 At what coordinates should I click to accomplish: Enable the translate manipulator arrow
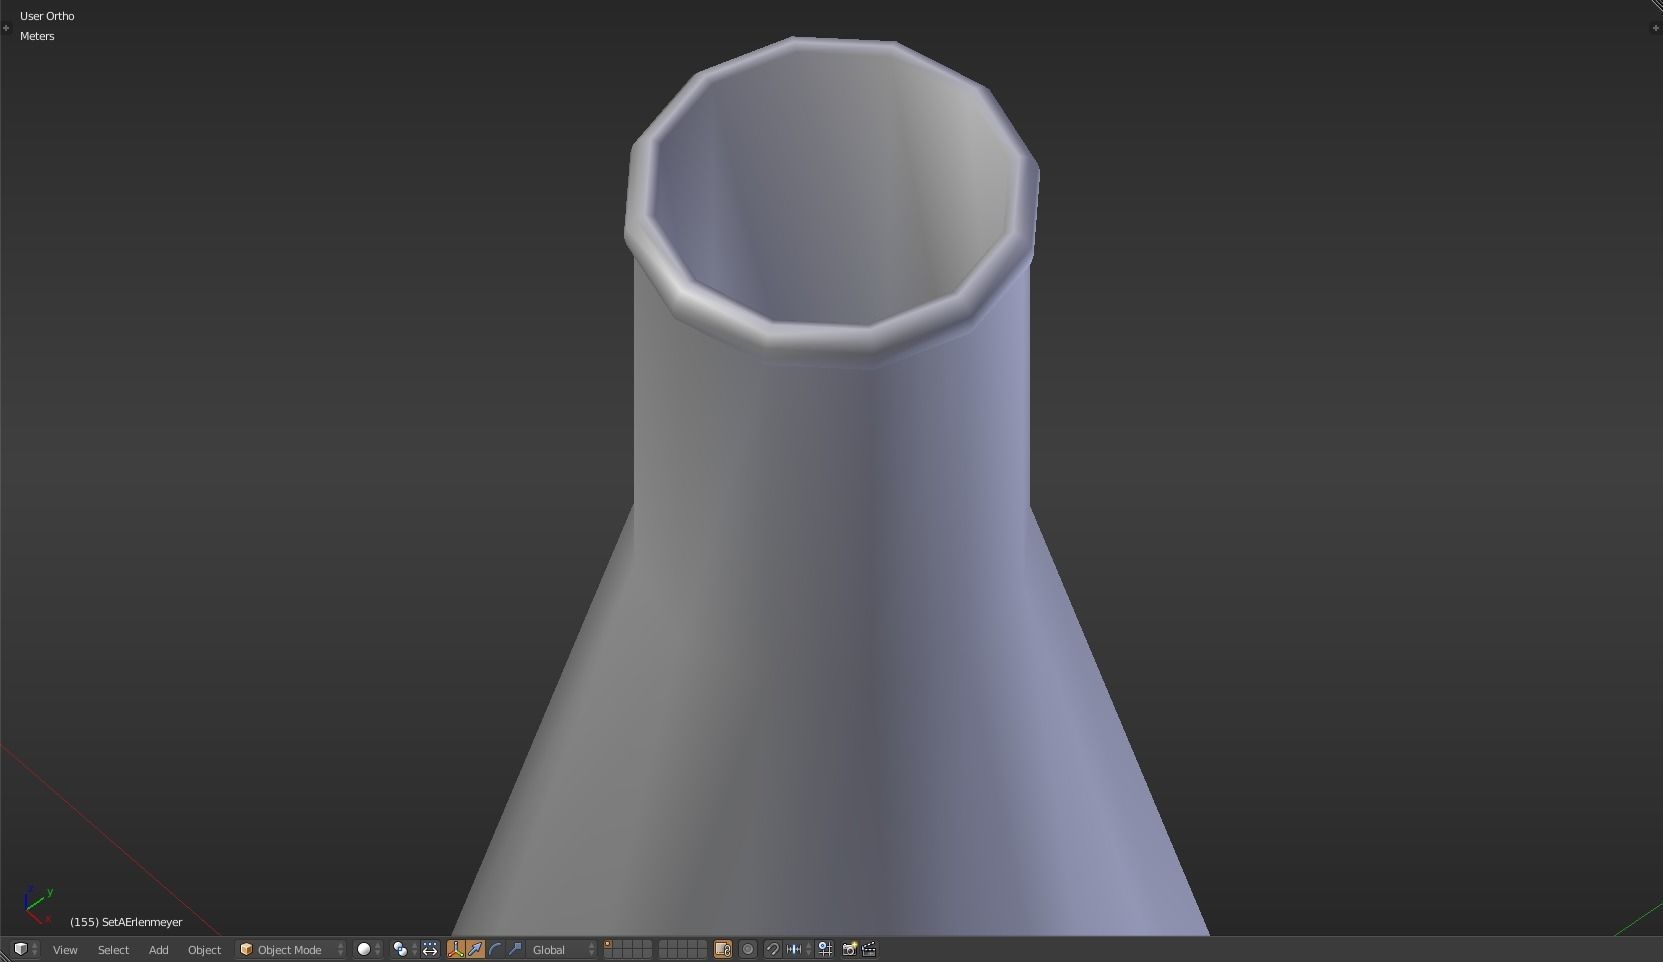pyautogui.click(x=475, y=949)
